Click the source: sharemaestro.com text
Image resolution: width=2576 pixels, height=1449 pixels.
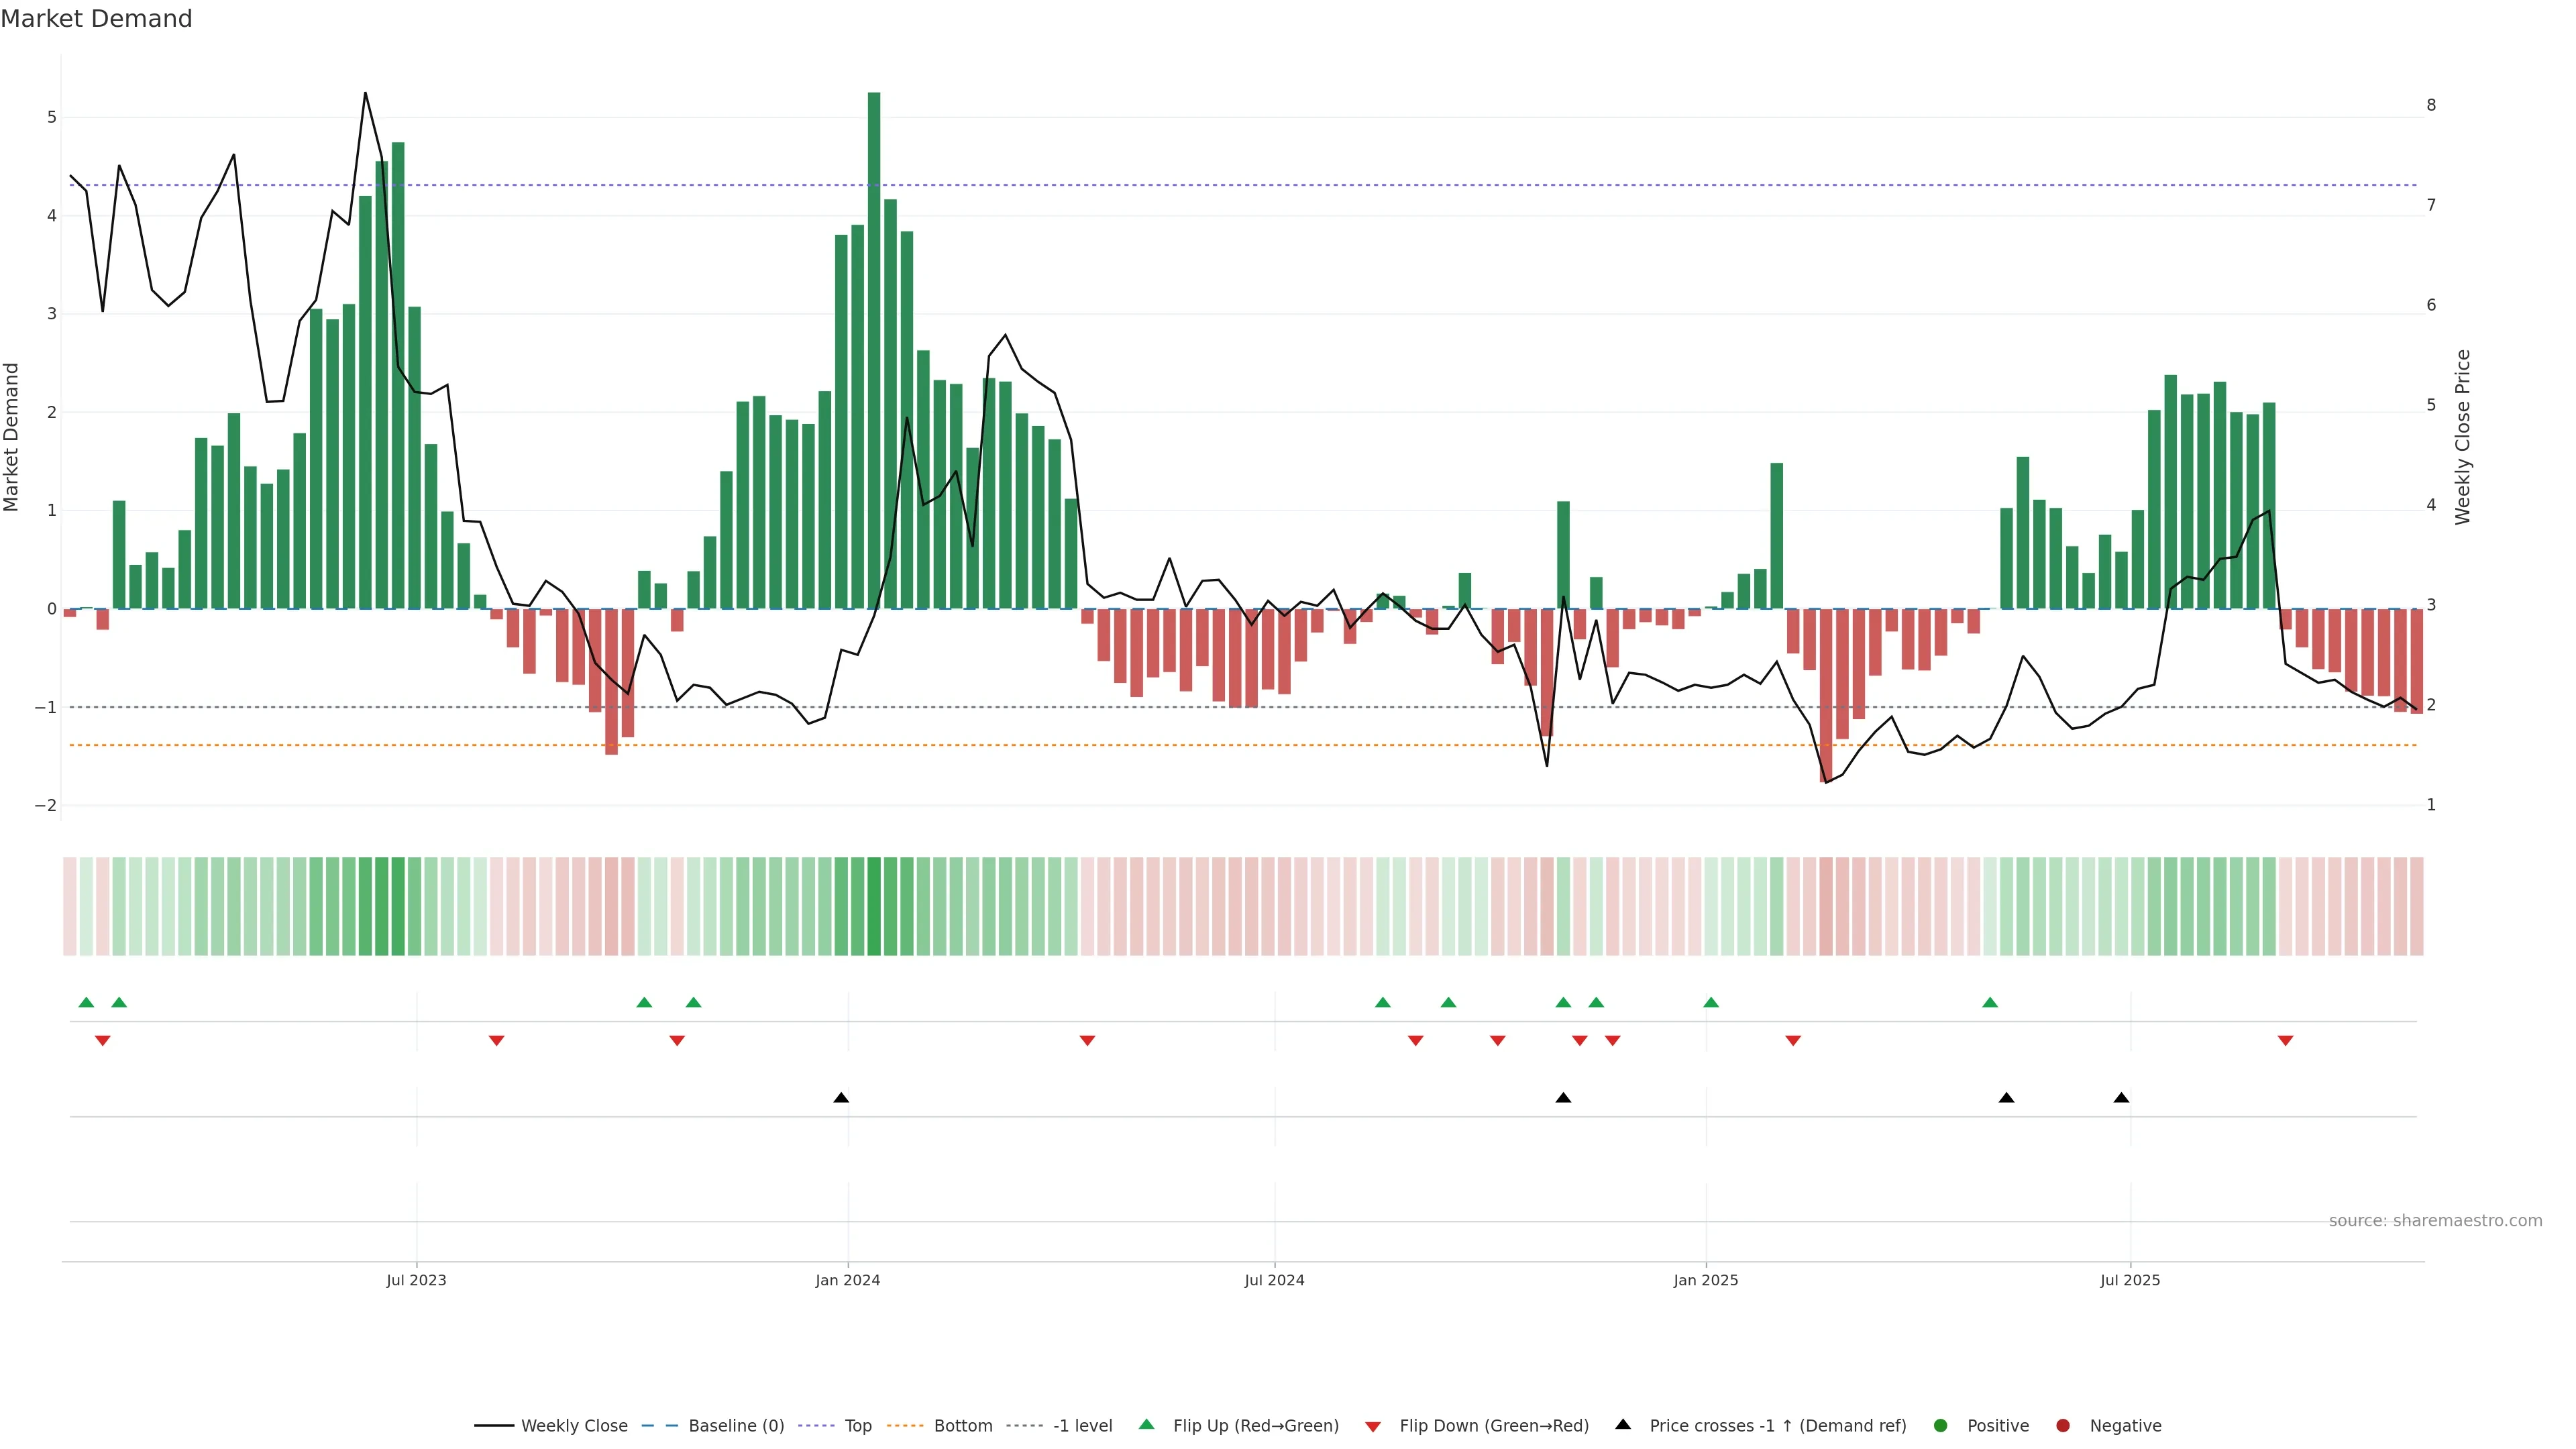pos(2435,1221)
